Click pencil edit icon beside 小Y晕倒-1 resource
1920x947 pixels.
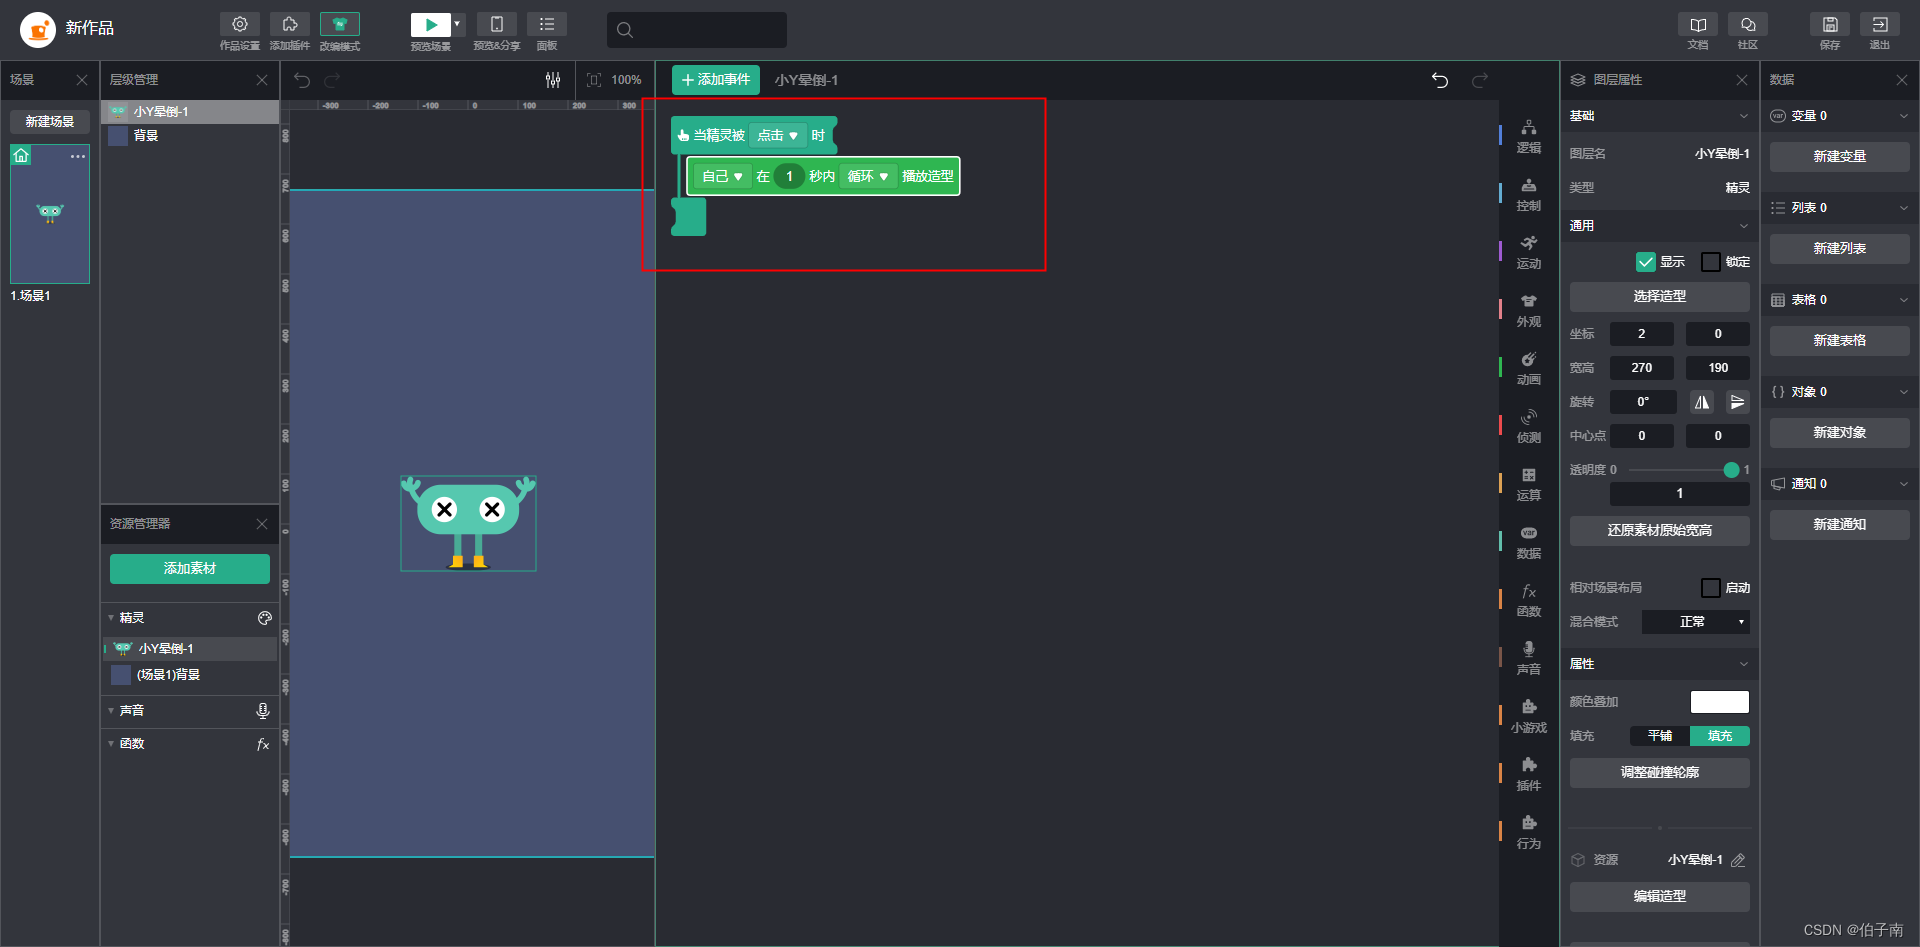click(1738, 860)
